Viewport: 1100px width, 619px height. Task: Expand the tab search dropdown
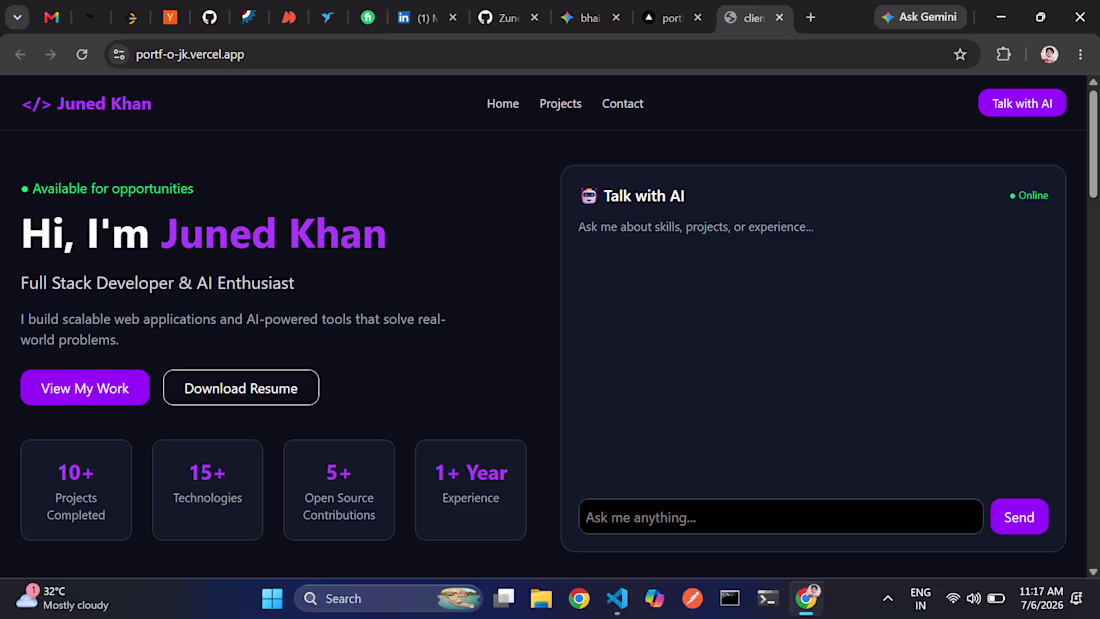click(18, 18)
